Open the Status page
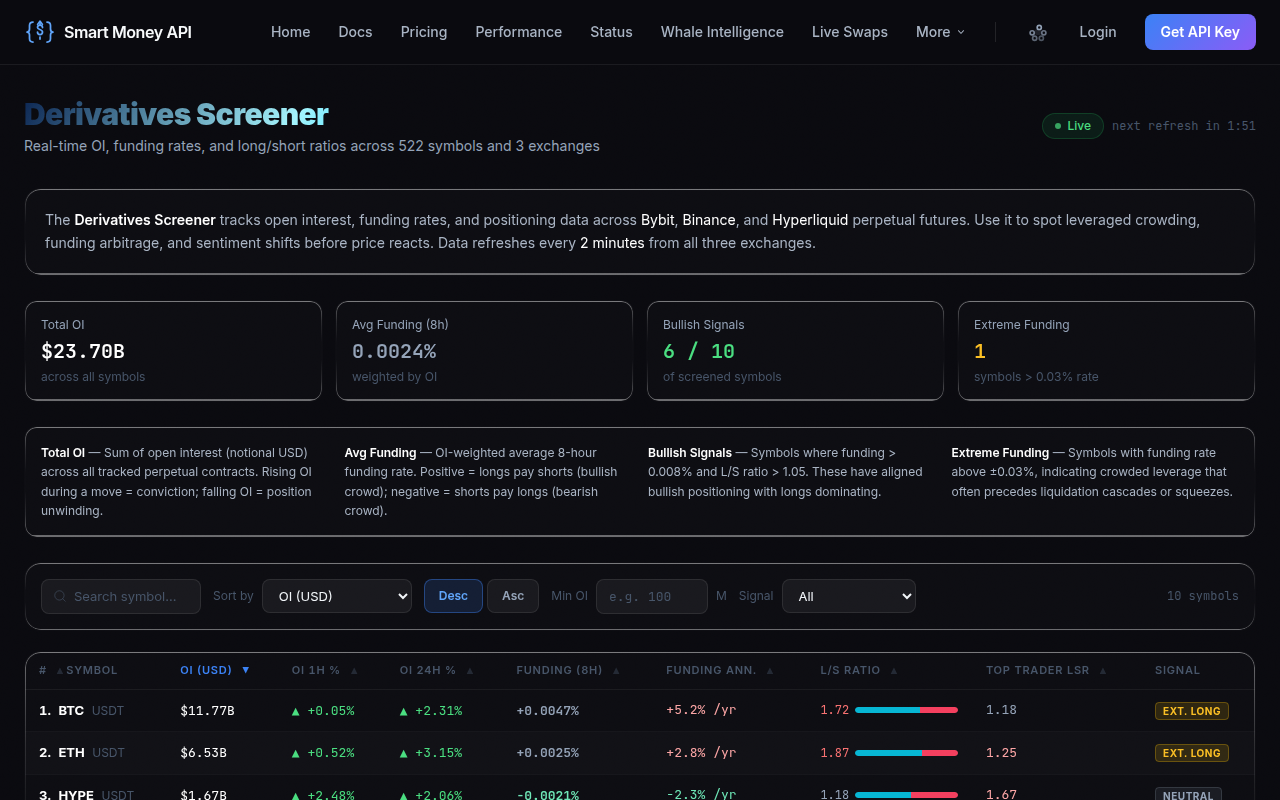This screenshot has height=800, width=1280. (x=611, y=32)
